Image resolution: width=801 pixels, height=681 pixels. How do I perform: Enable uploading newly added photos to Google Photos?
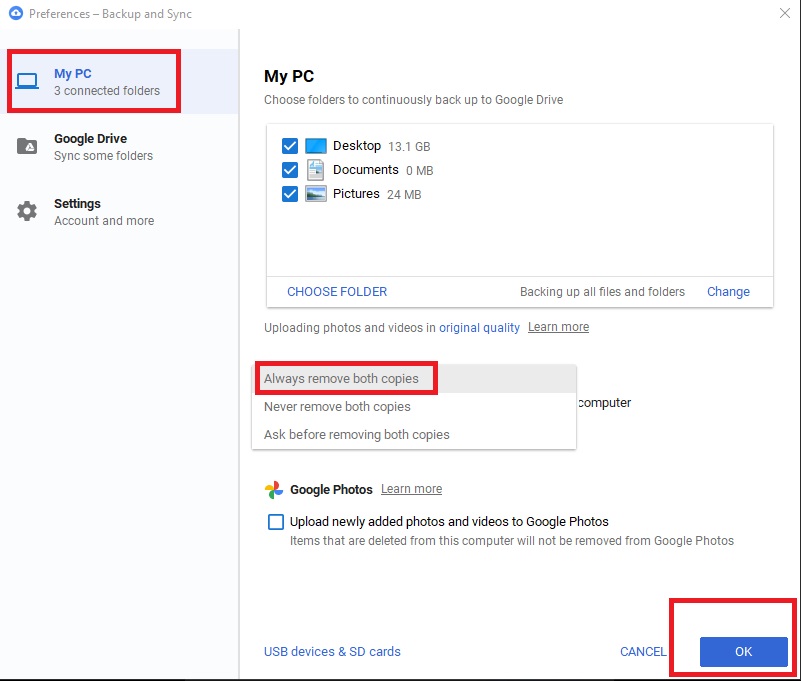click(x=275, y=521)
